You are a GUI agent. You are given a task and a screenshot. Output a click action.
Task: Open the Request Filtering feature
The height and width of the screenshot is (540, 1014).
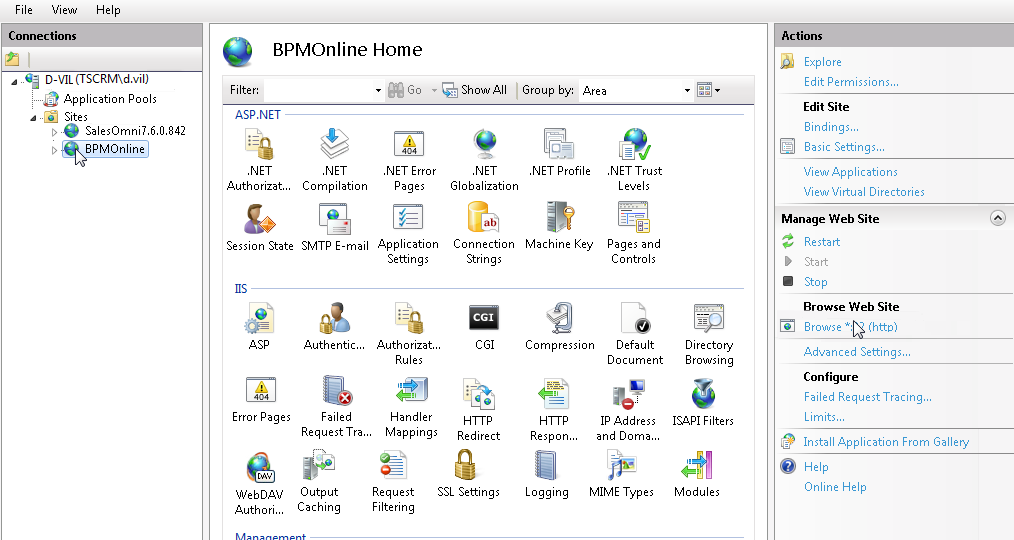click(393, 482)
